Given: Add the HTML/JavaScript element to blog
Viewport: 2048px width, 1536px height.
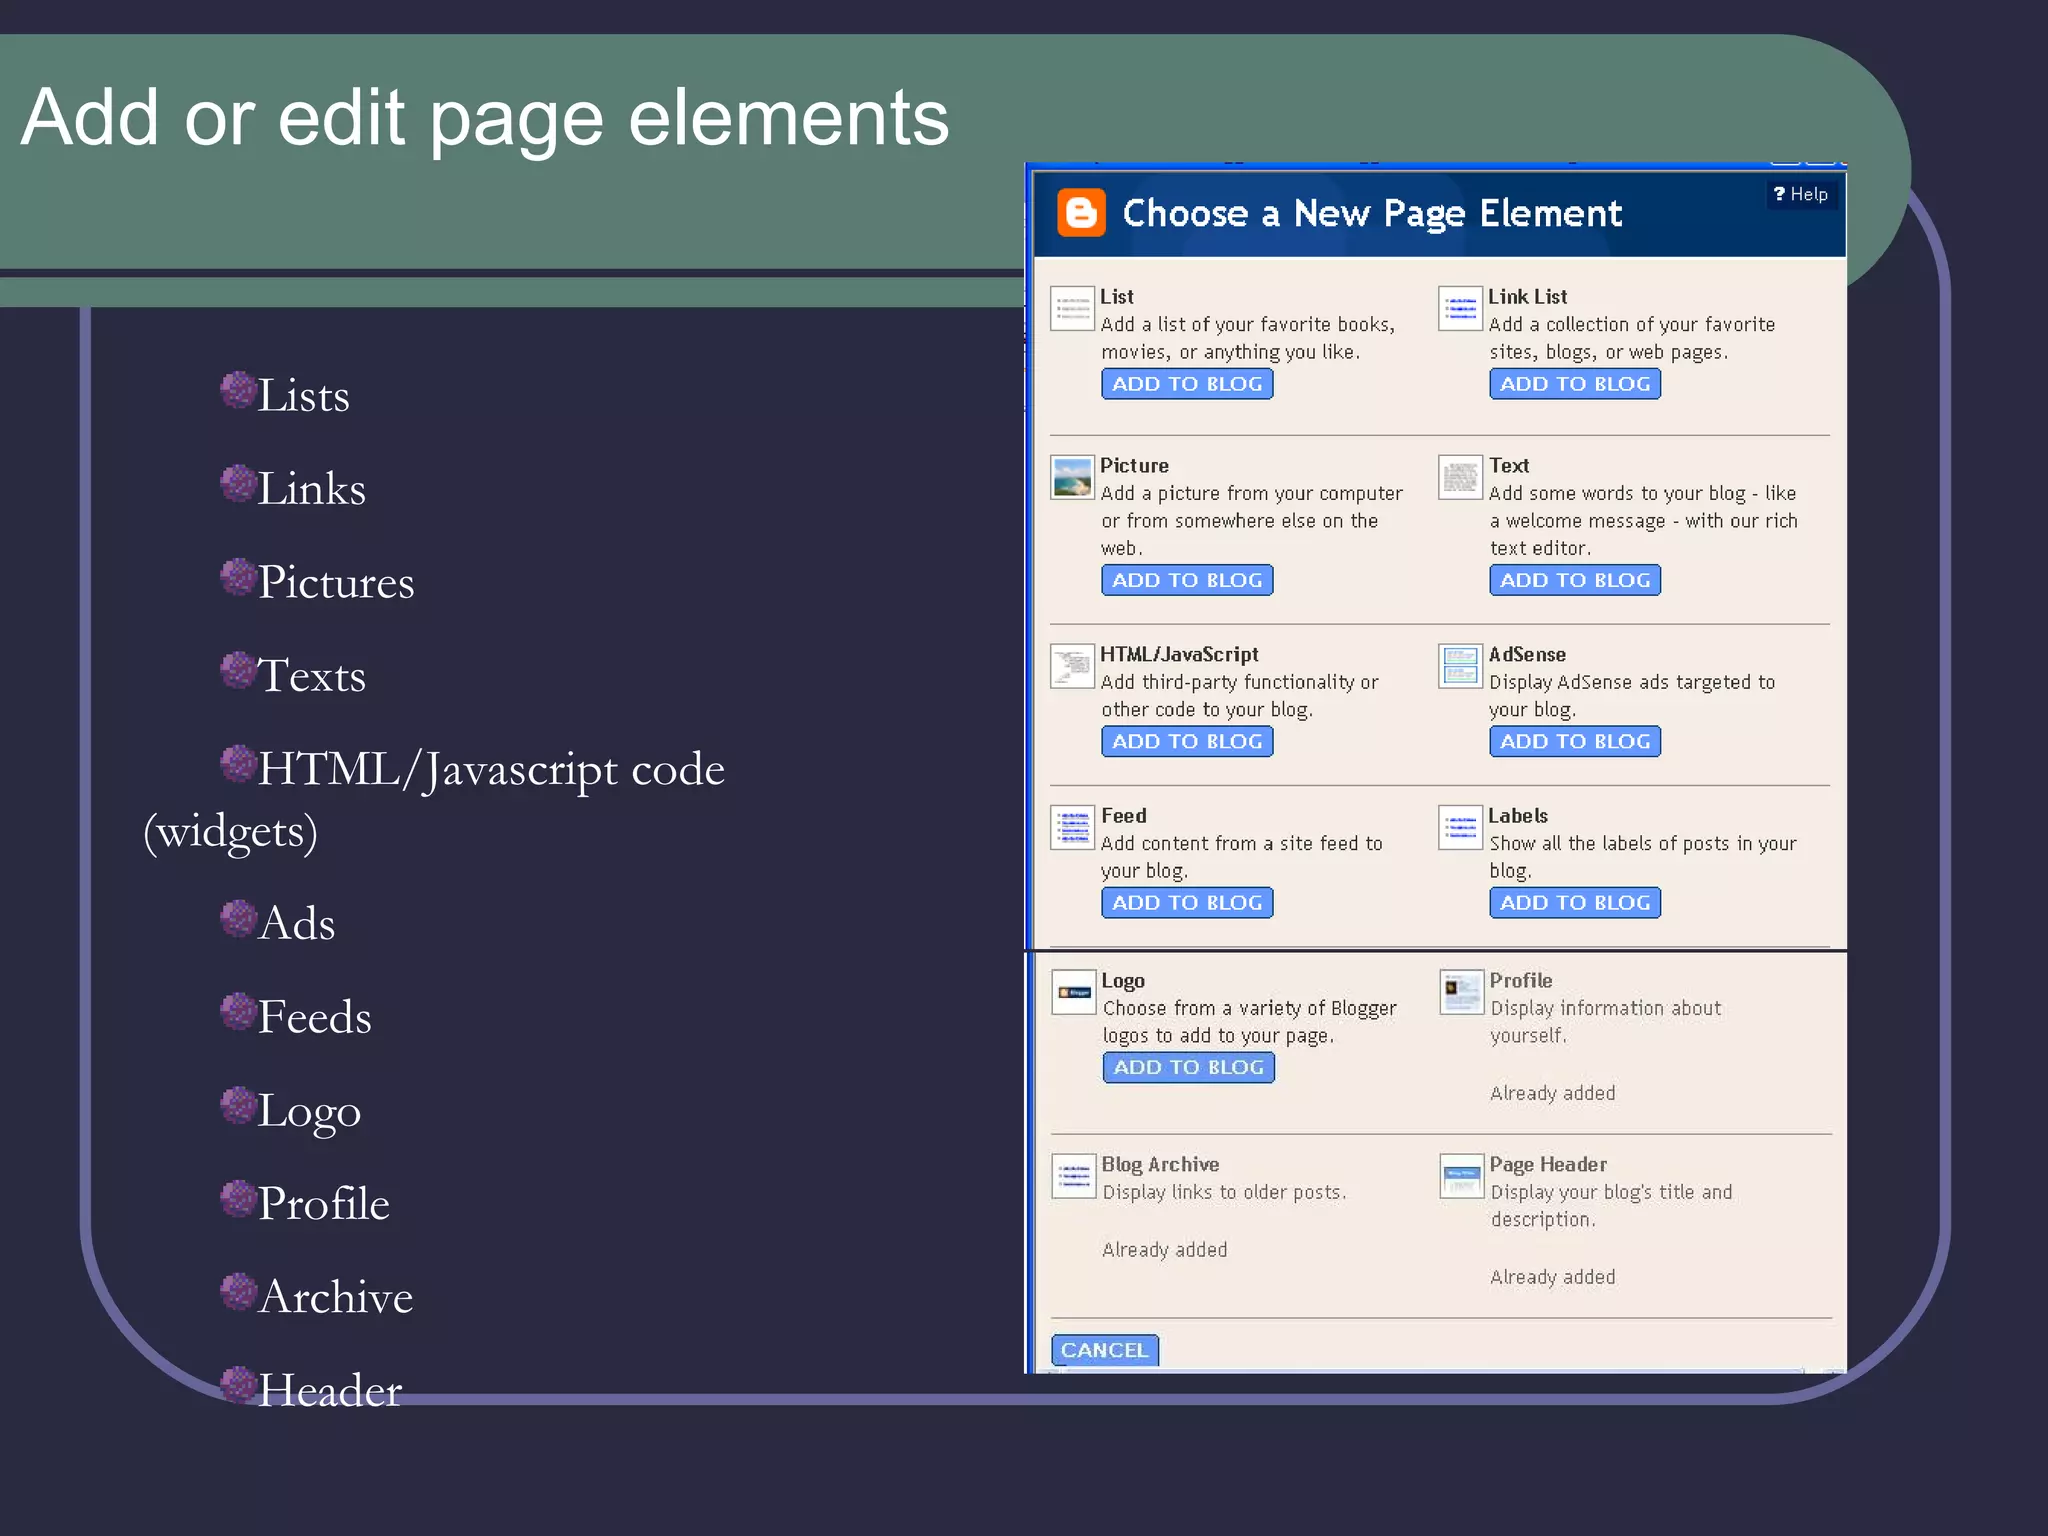Looking at the screenshot, I should point(1187,741).
